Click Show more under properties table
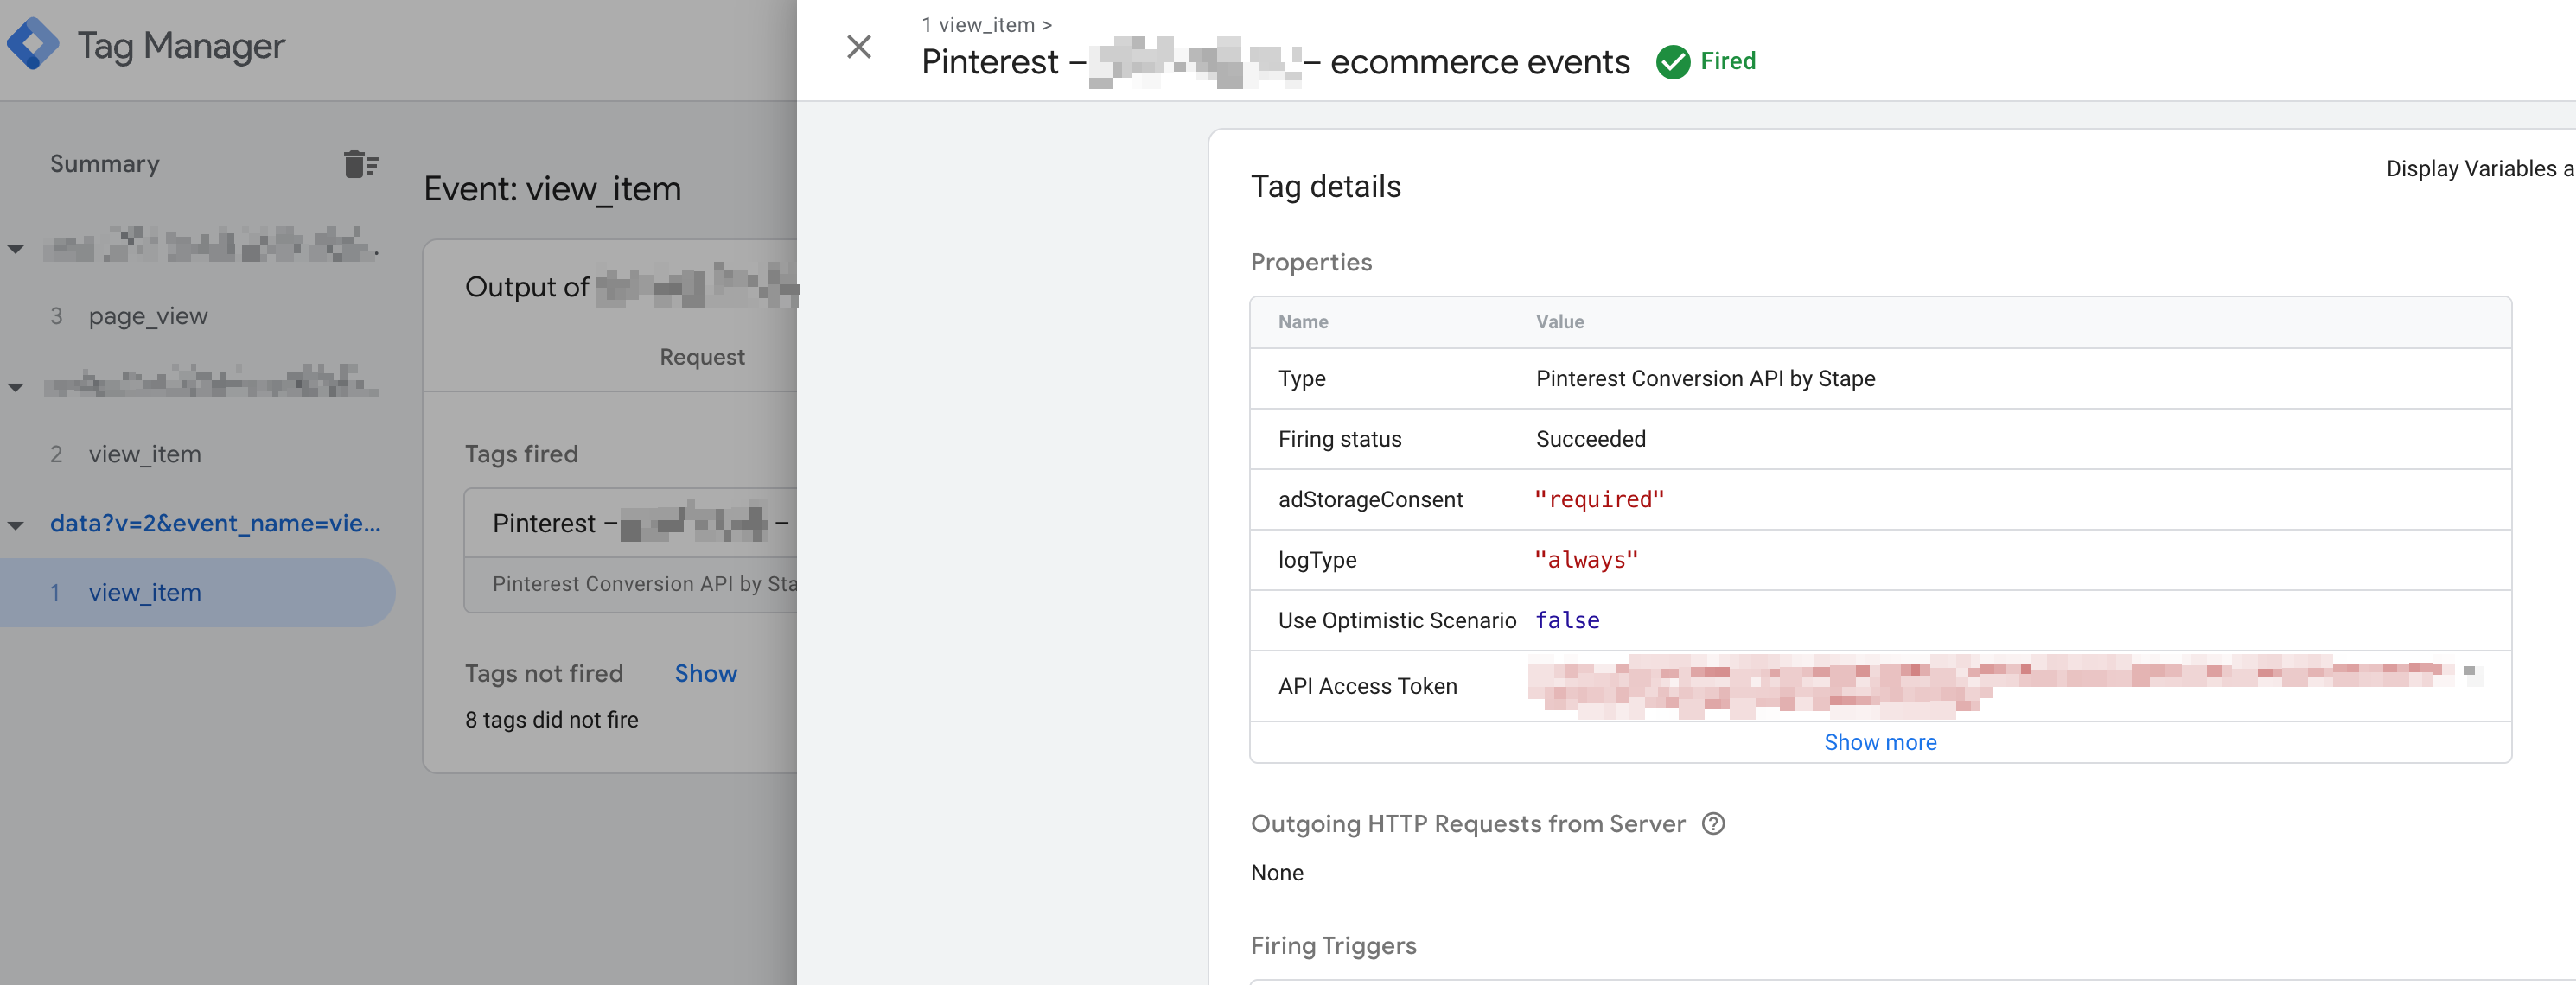 point(1879,742)
